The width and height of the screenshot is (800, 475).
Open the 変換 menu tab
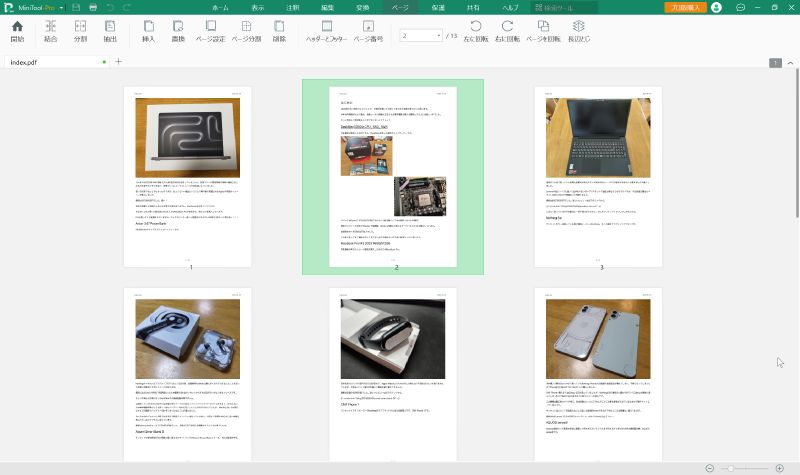click(x=362, y=8)
